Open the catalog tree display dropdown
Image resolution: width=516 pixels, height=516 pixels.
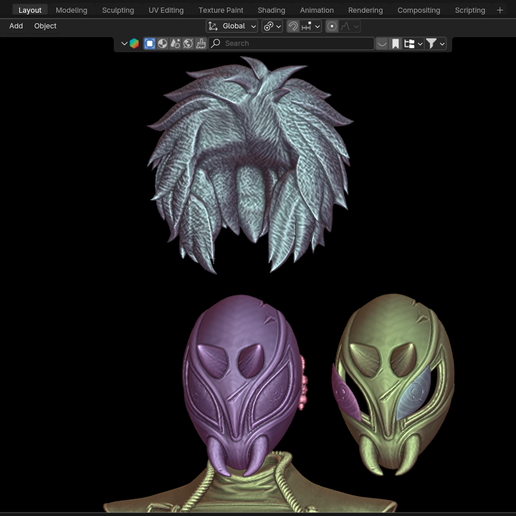click(413, 44)
